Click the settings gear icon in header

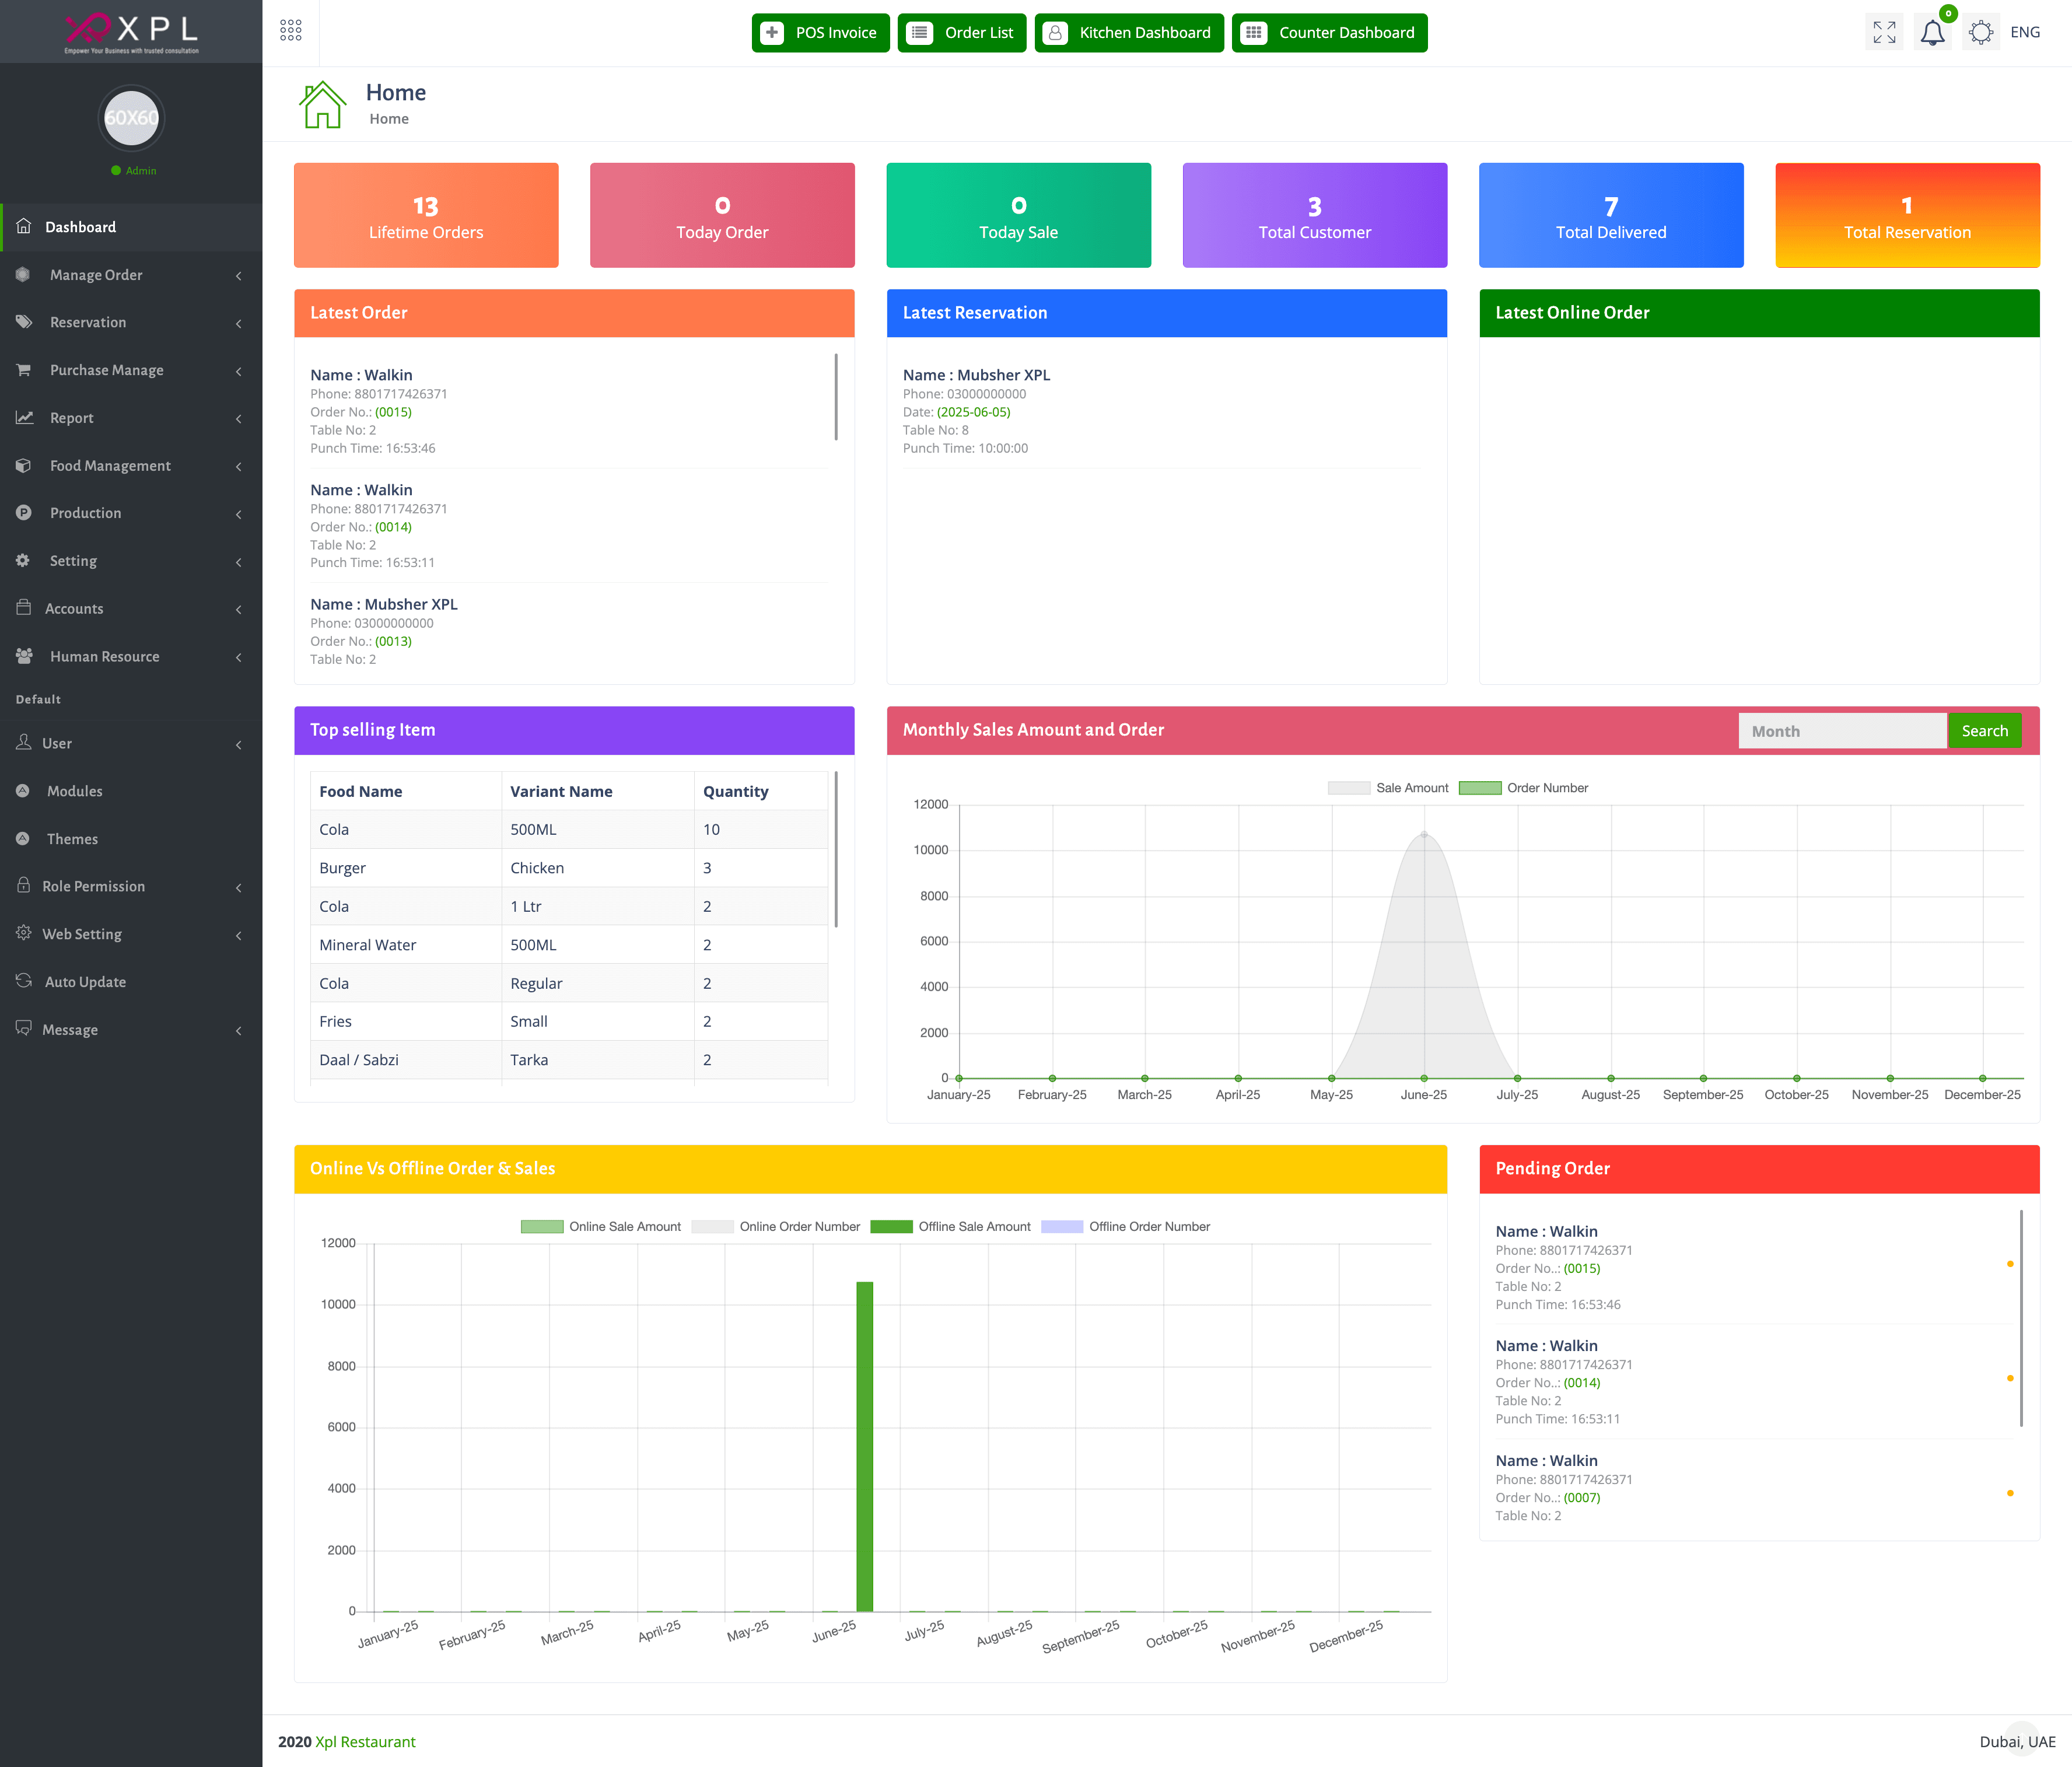click(1980, 33)
